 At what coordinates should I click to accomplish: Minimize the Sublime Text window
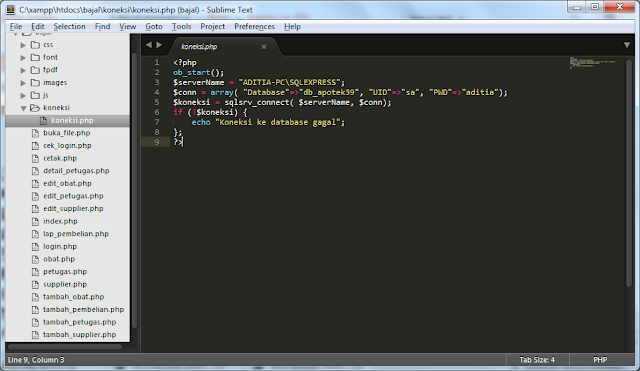click(577, 7)
